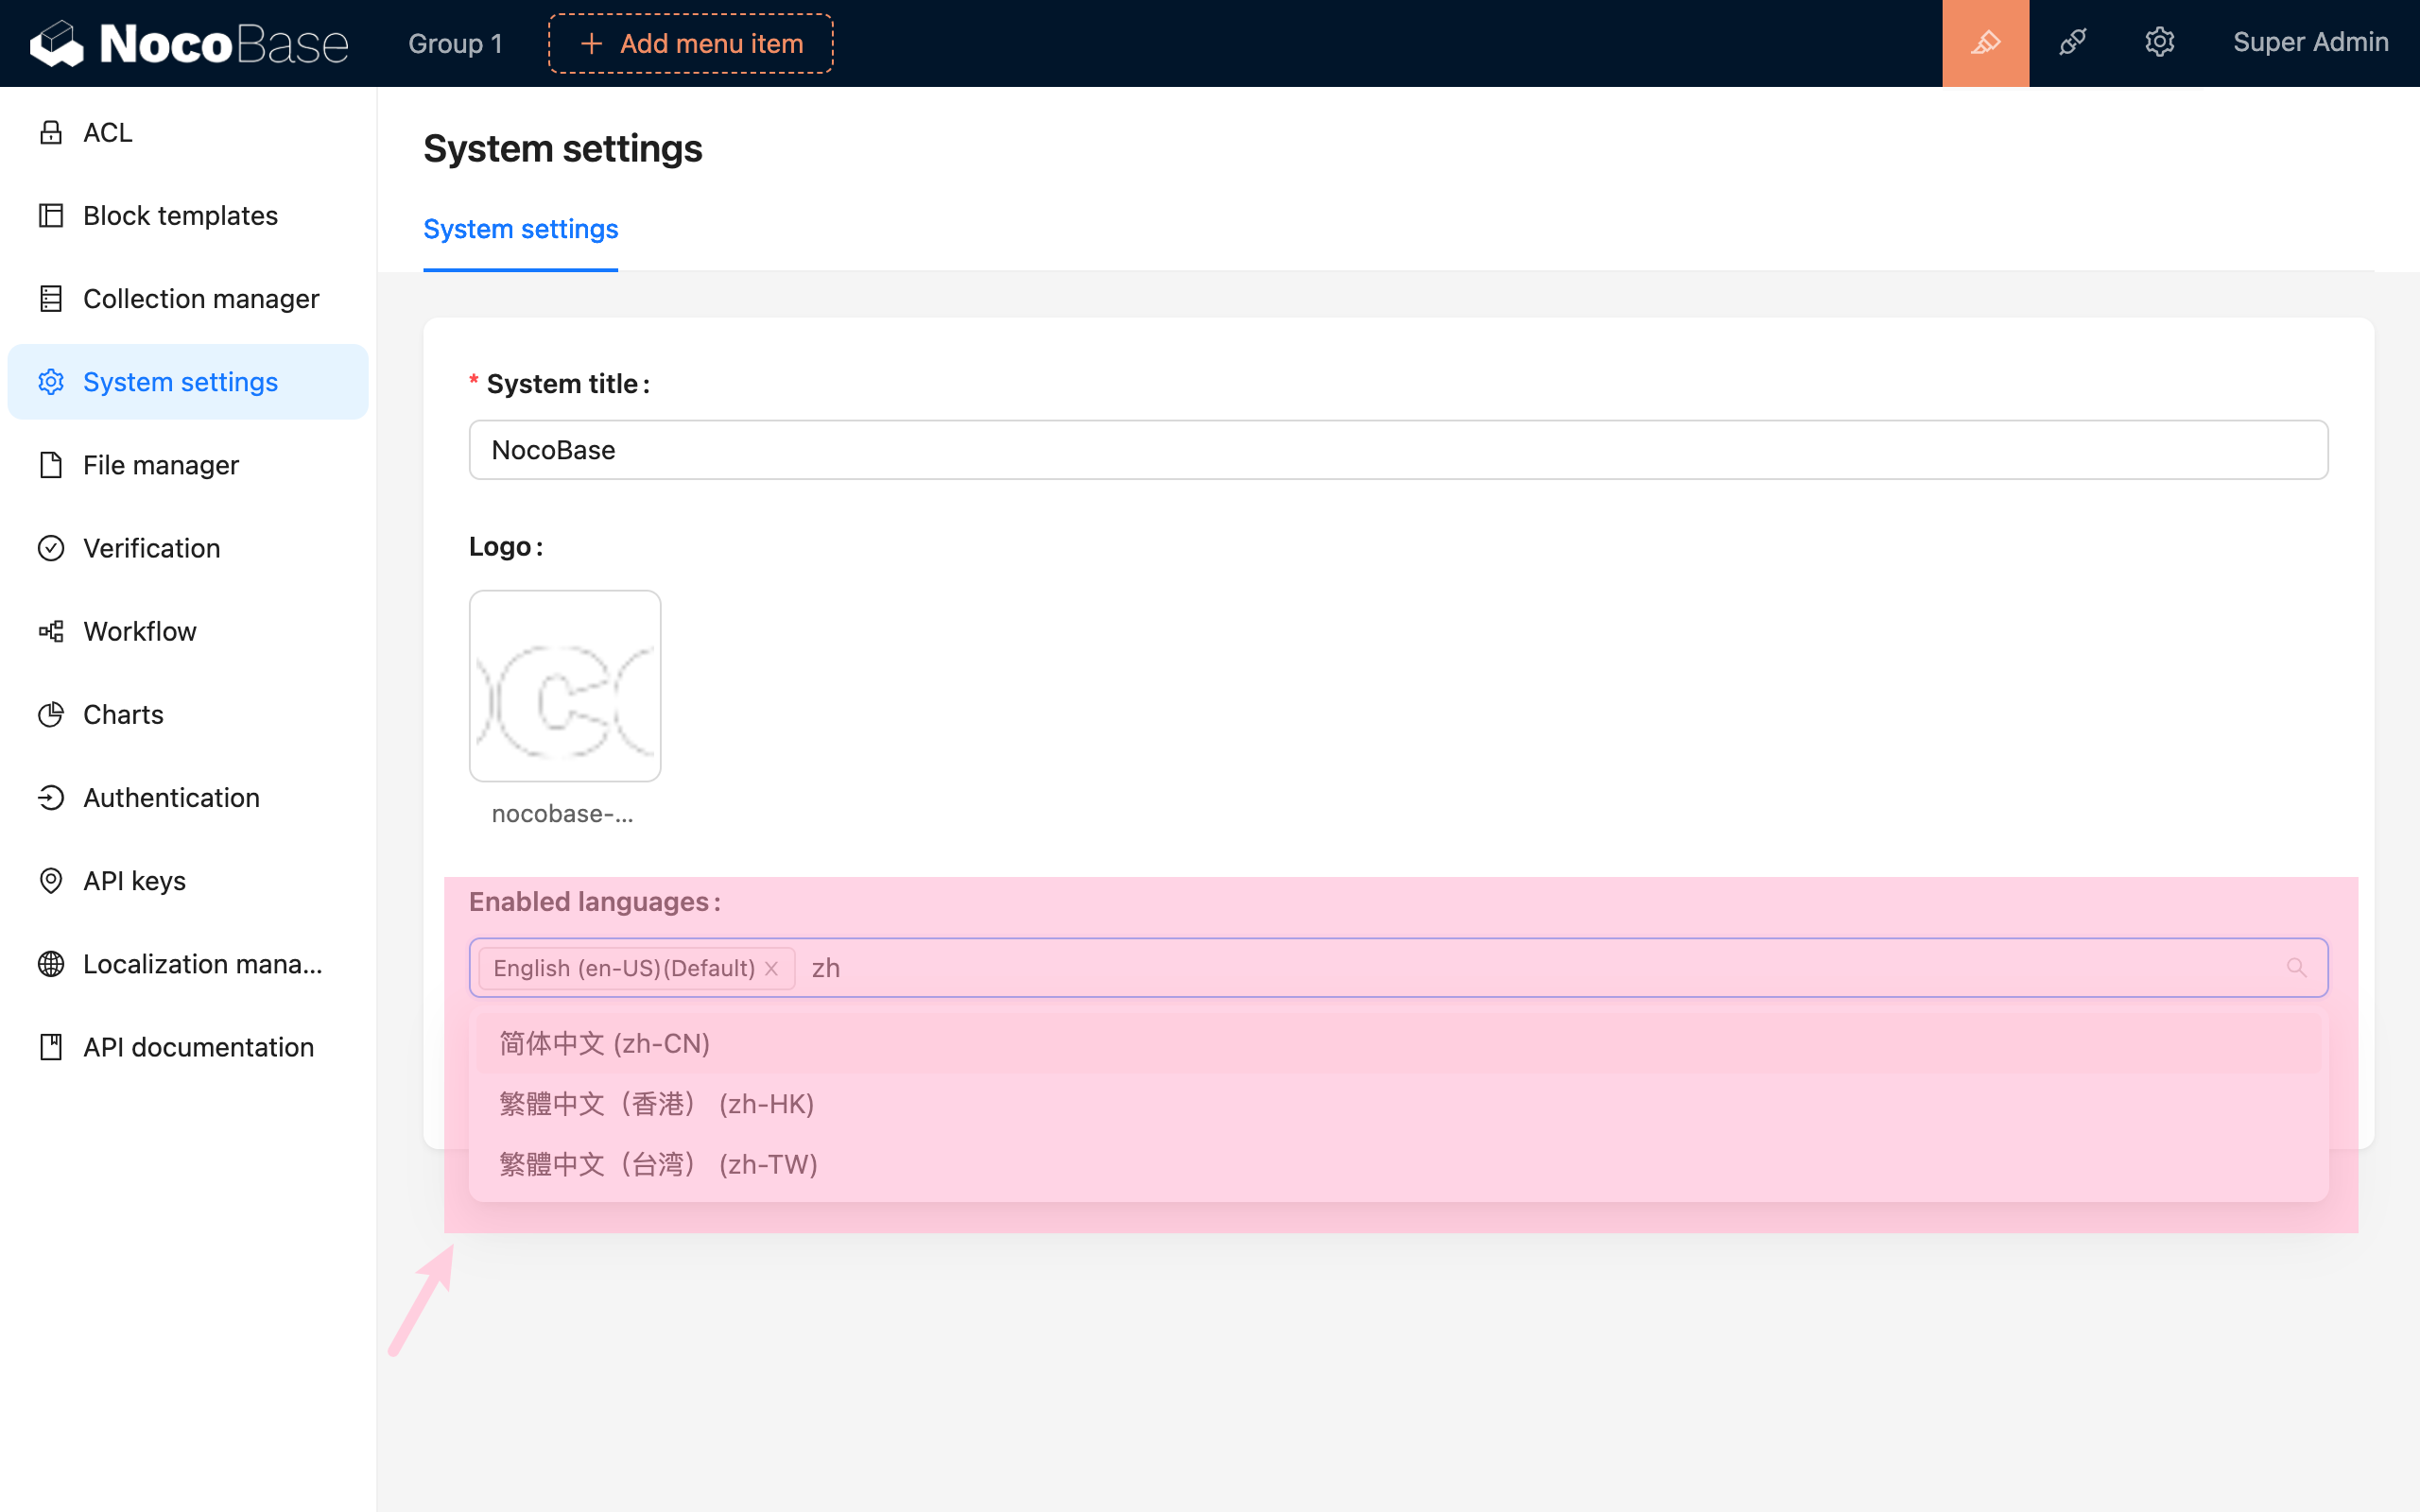Pick the zh-TW language option
This screenshot has width=2420, height=1512.
coord(659,1164)
